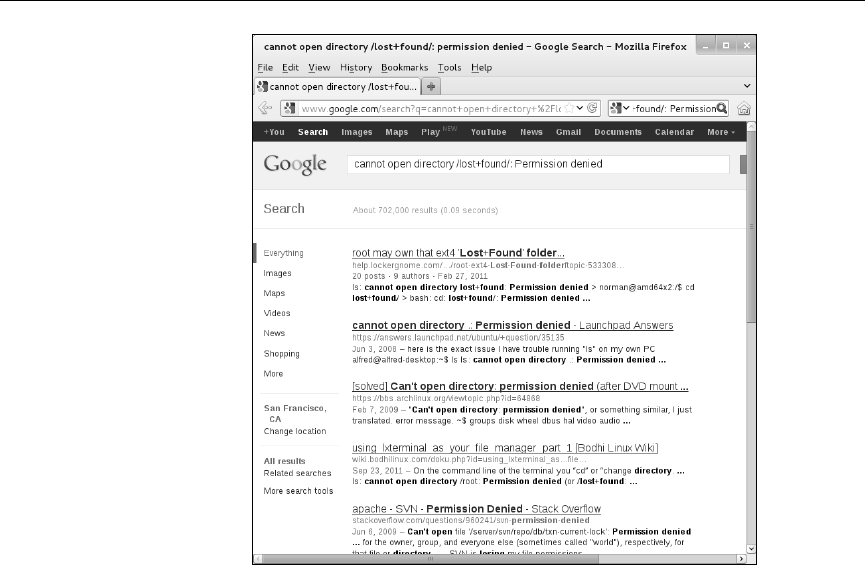Viewport: 865px width, 565px height.
Task: Open 'root may own that ext4 Lost+Found folder' result
Action: (x=458, y=253)
